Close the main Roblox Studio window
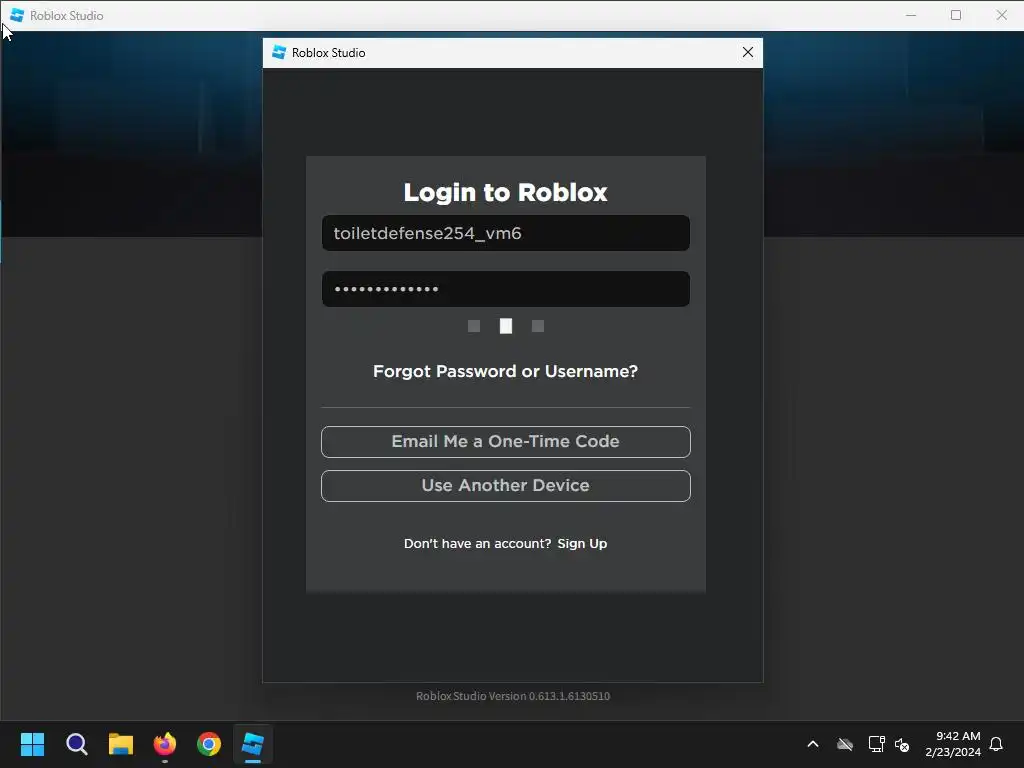1024x768 pixels. tap(1001, 15)
